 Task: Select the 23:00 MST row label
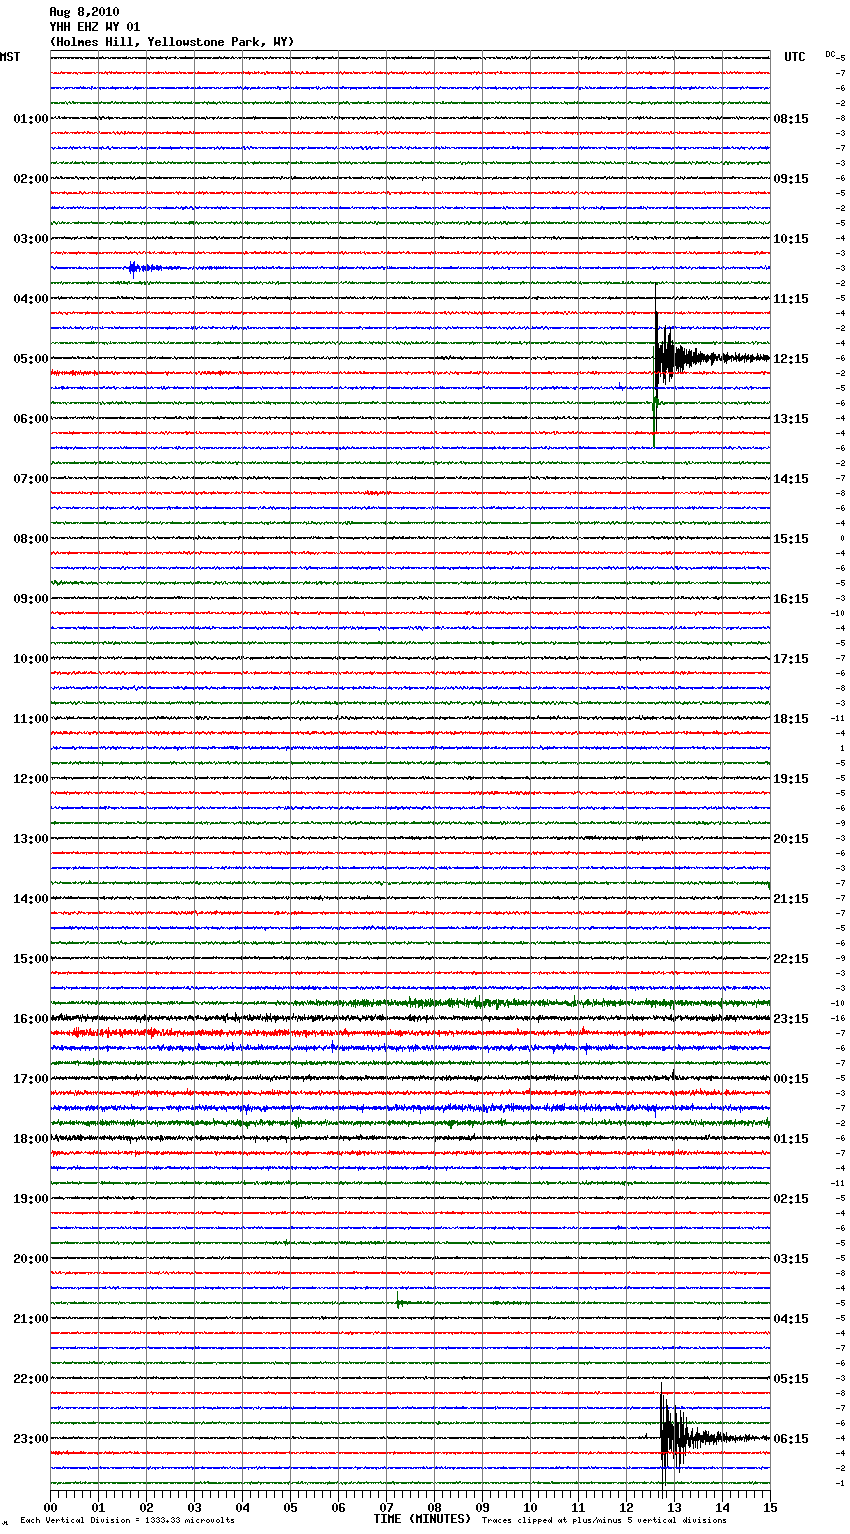[31, 1439]
